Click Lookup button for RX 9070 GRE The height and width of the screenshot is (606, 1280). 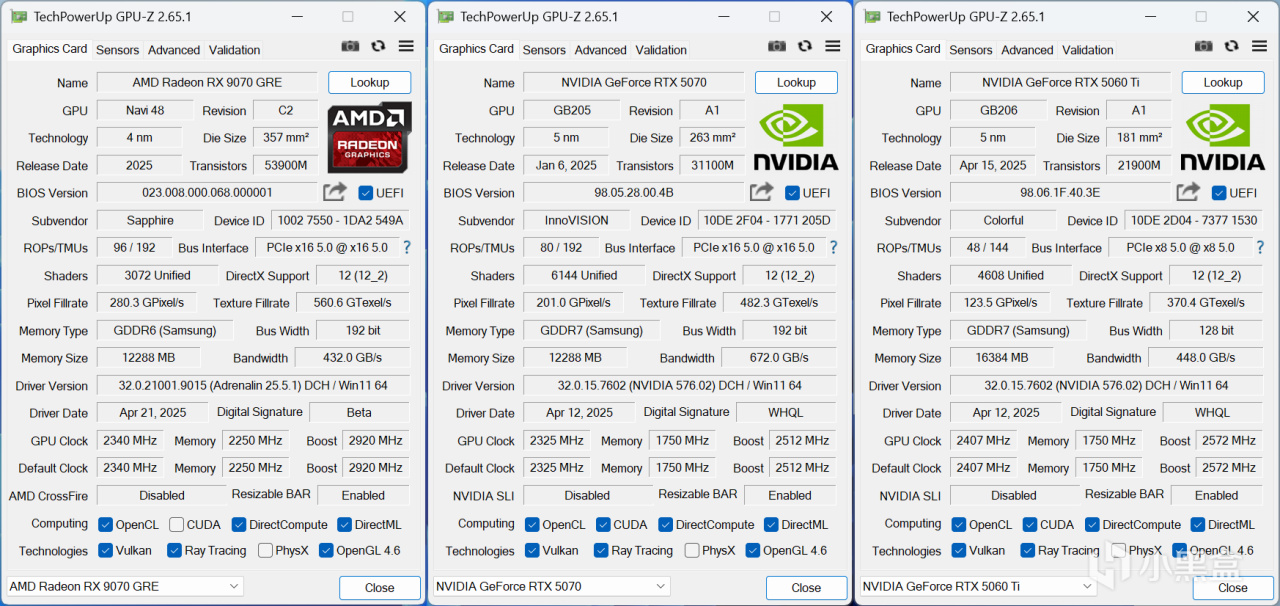pos(369,83)
